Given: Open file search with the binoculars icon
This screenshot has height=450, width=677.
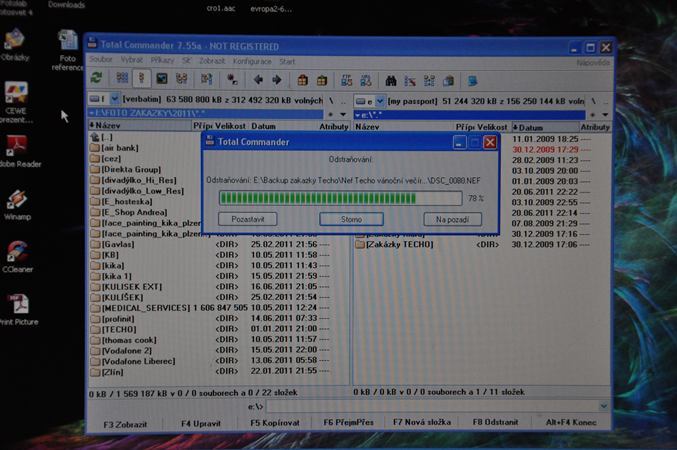Looking at the screenshot, I should coord(391,81).
